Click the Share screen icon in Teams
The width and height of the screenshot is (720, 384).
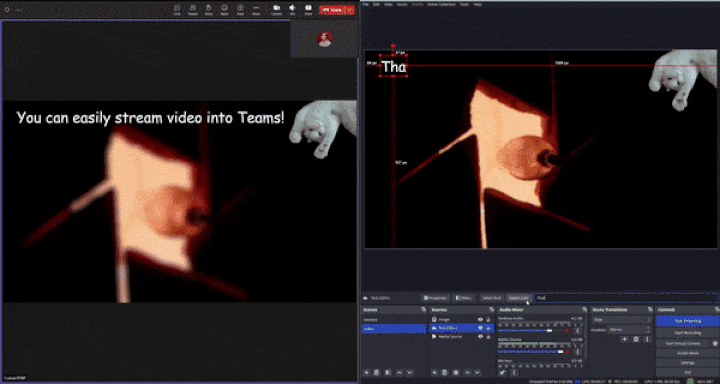click(309, 9)
